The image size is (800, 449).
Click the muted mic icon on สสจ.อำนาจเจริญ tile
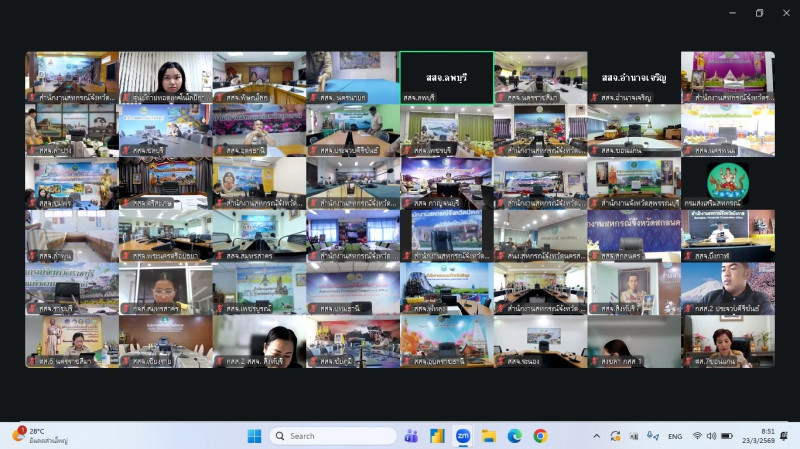594,98
